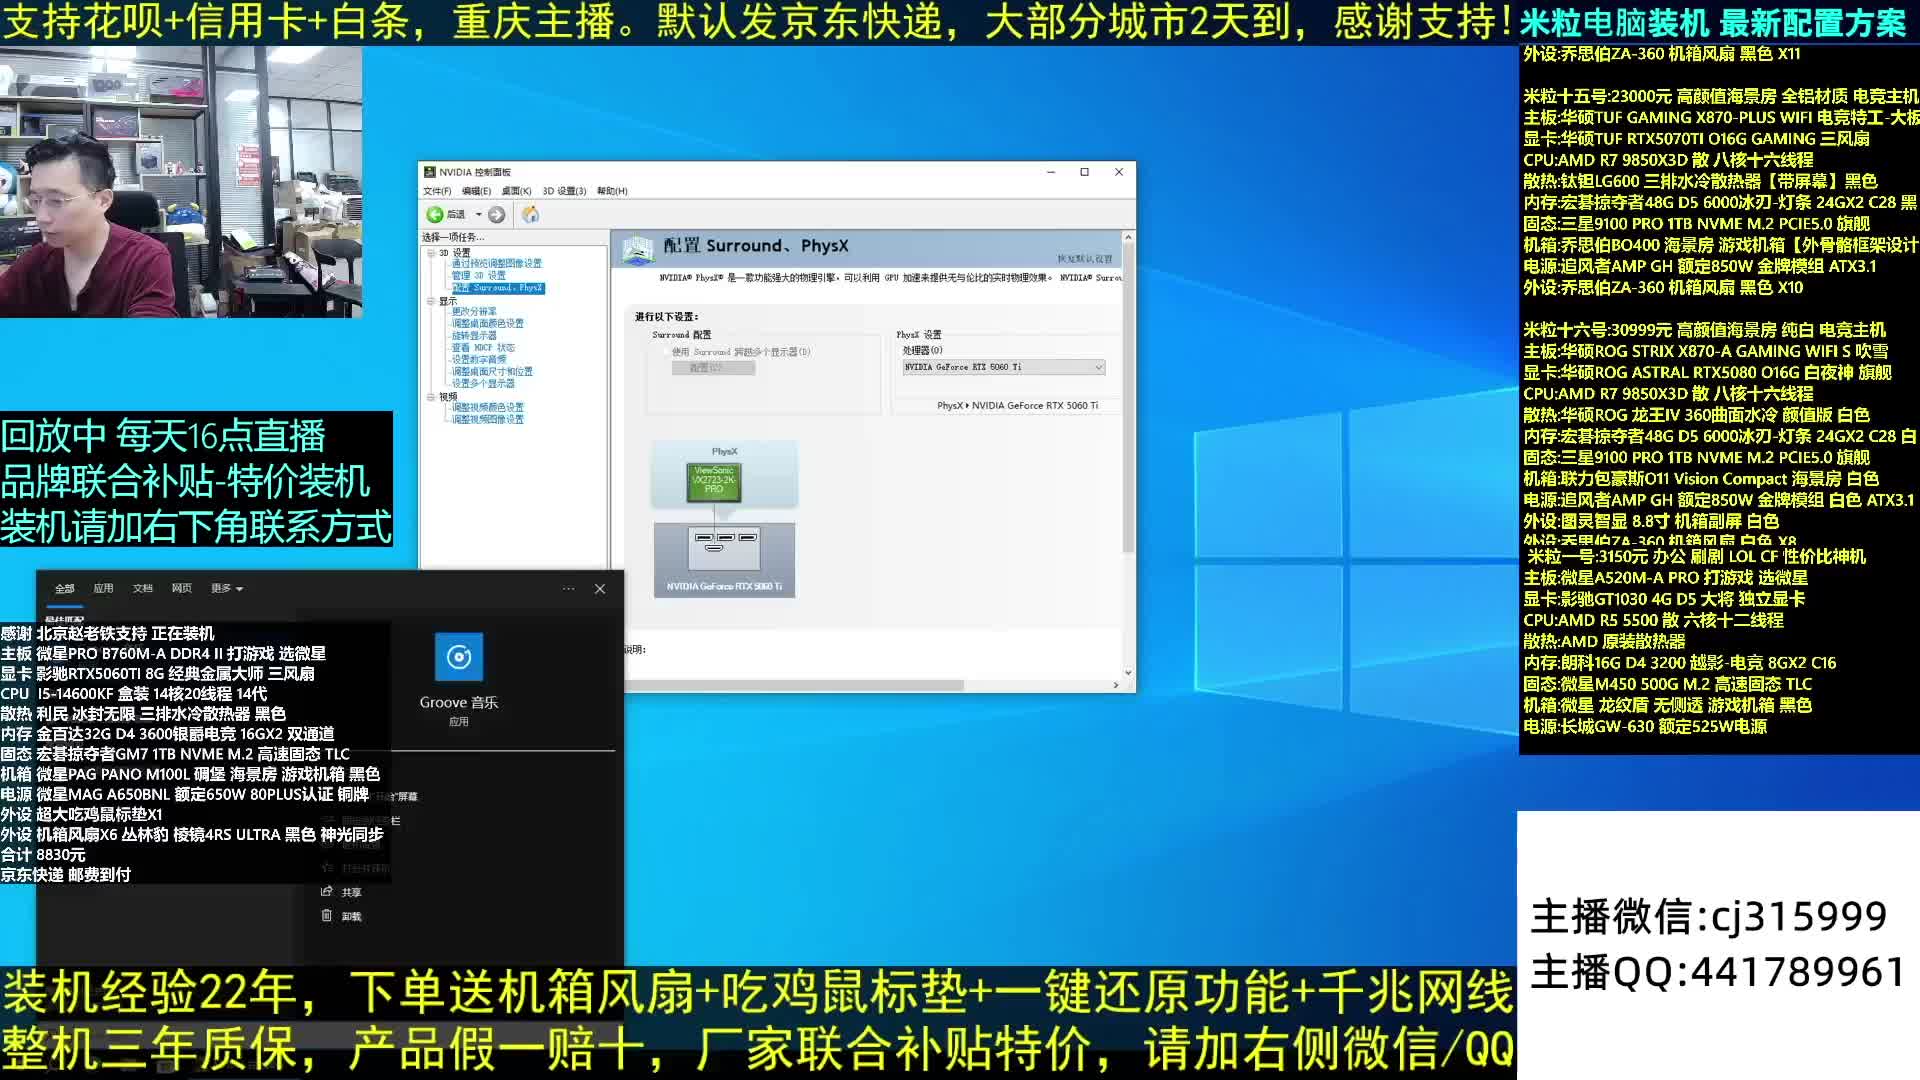Open the Back history dropdown arrow
1920x1080 pixels.
pos(478,214)
